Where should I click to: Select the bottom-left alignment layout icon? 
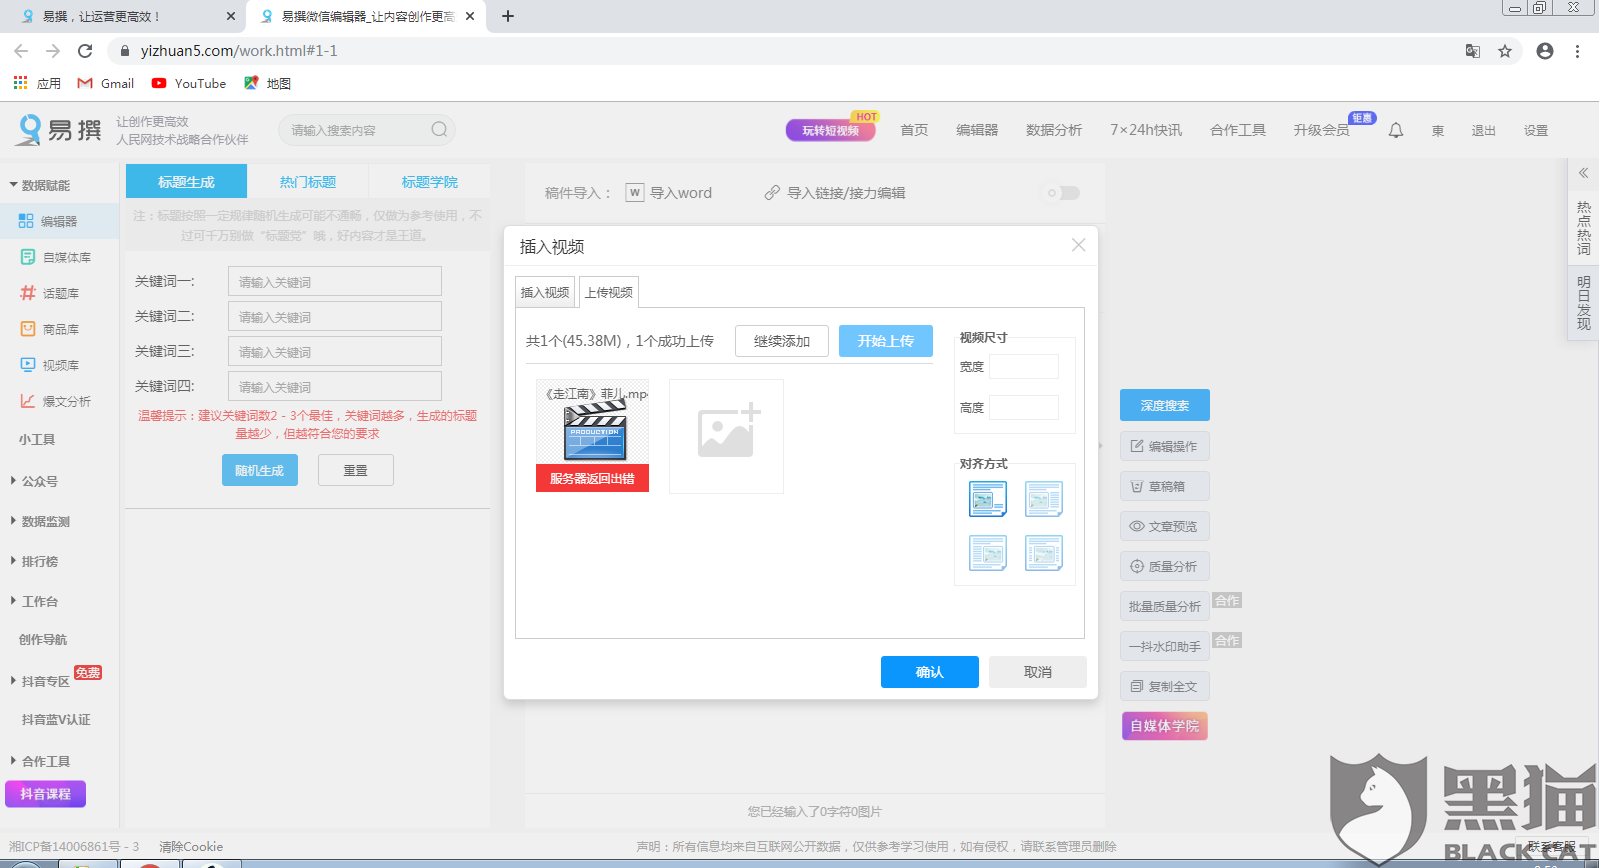point(988,553)
